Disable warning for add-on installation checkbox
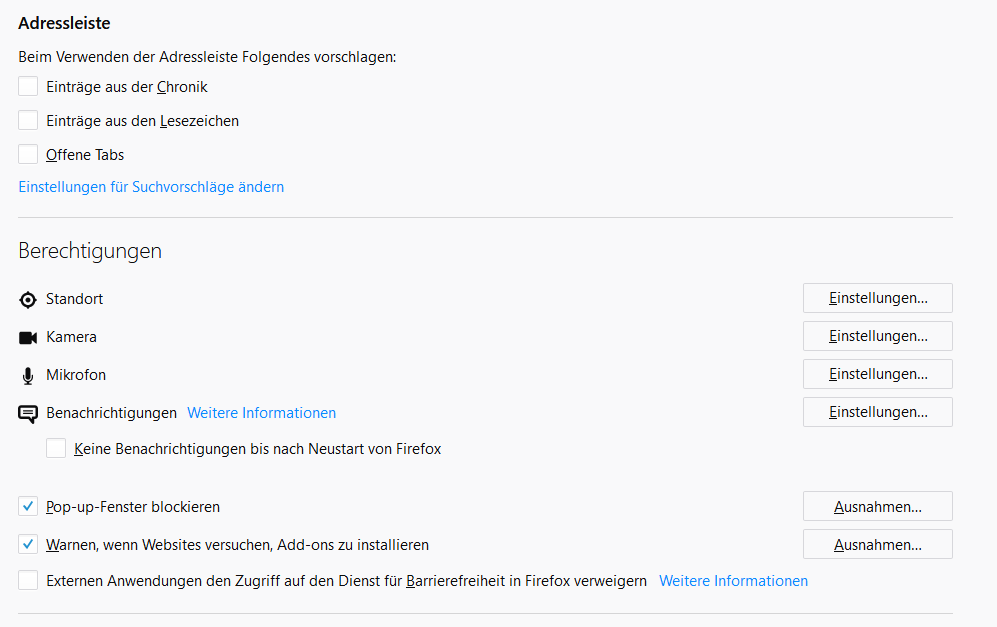Screen dimensions: 997x627 [28, 544]
